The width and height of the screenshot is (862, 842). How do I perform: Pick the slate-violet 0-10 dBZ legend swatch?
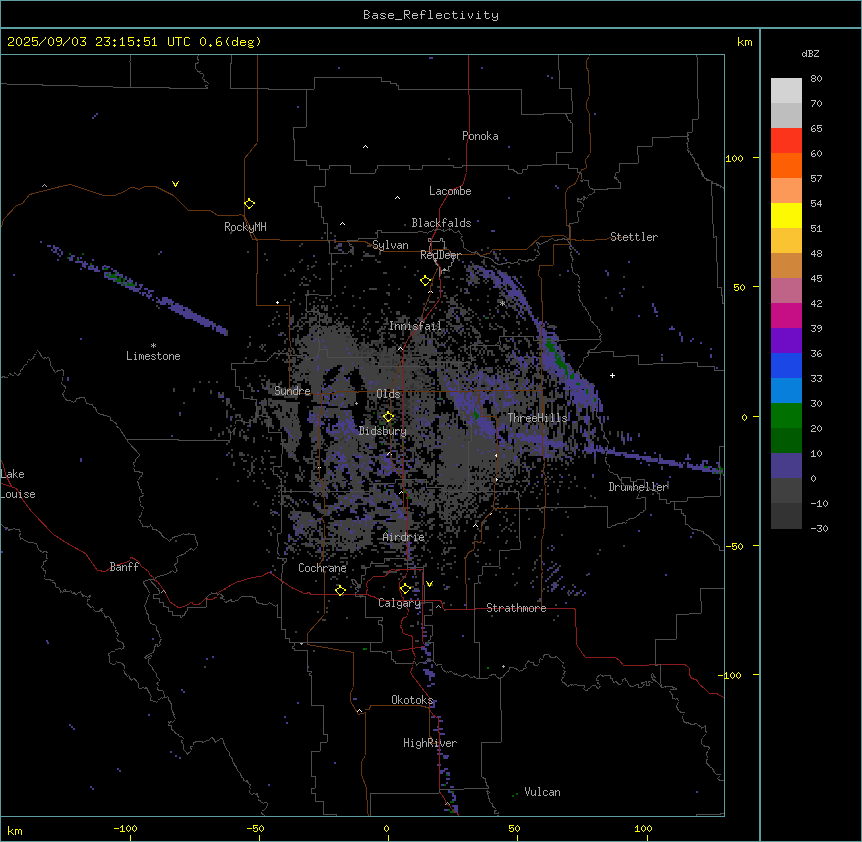click(786, 466)
